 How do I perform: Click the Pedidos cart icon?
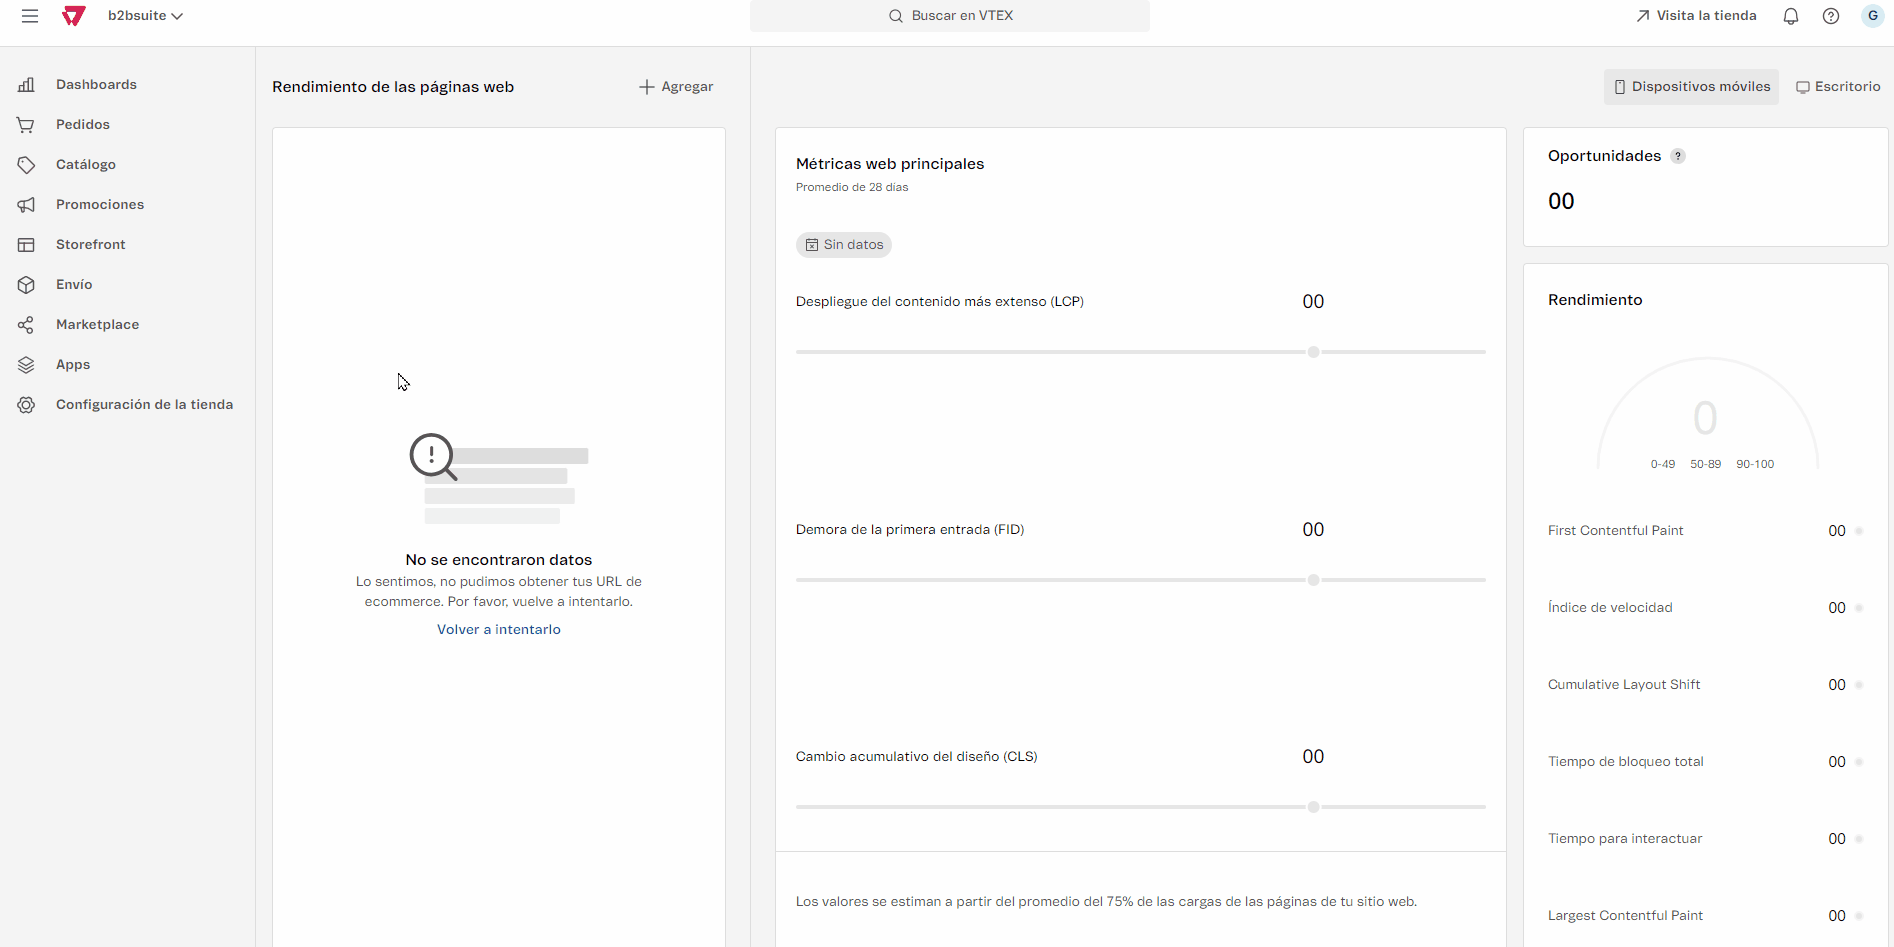[x=26, y=125]
